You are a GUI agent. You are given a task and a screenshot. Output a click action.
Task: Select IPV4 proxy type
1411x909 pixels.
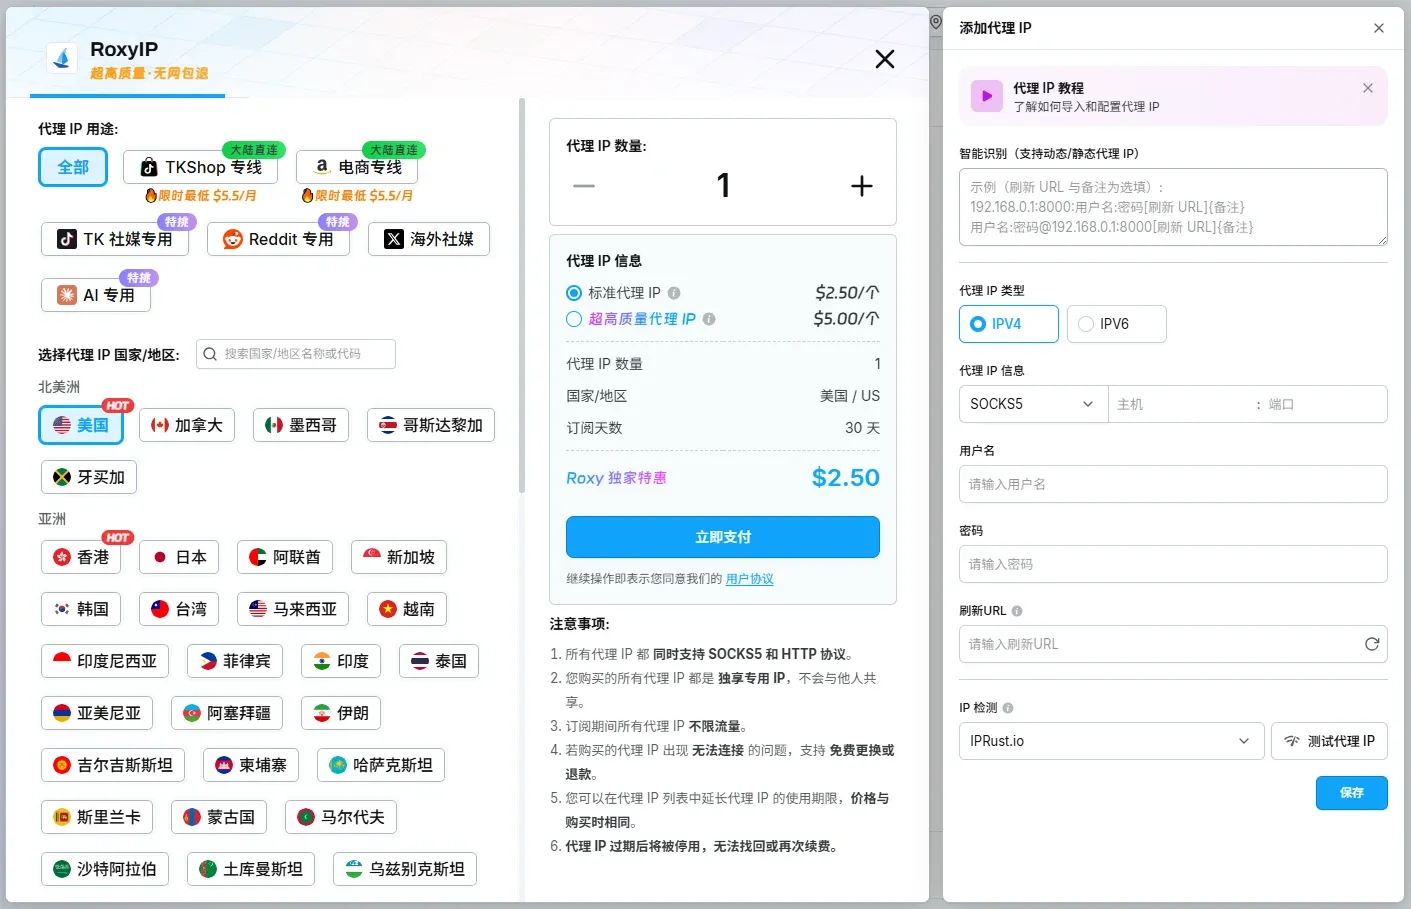[x=1009, y=324]
